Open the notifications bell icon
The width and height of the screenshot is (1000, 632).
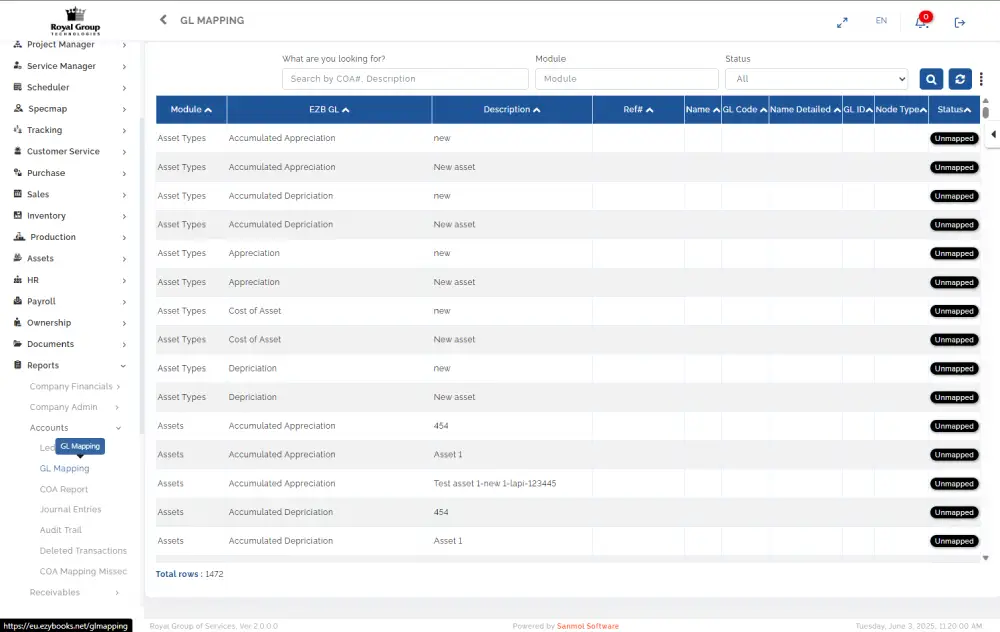[x=921, y=21]
